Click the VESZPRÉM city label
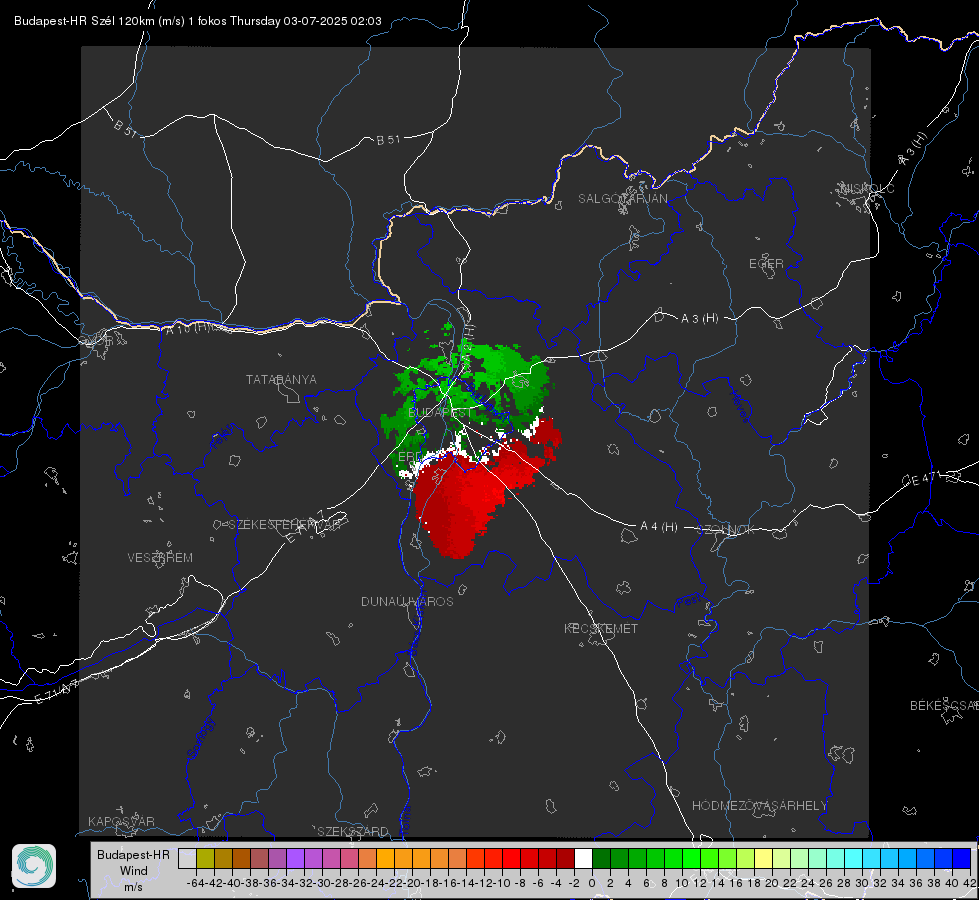979x900 pixels. (160, 558)
